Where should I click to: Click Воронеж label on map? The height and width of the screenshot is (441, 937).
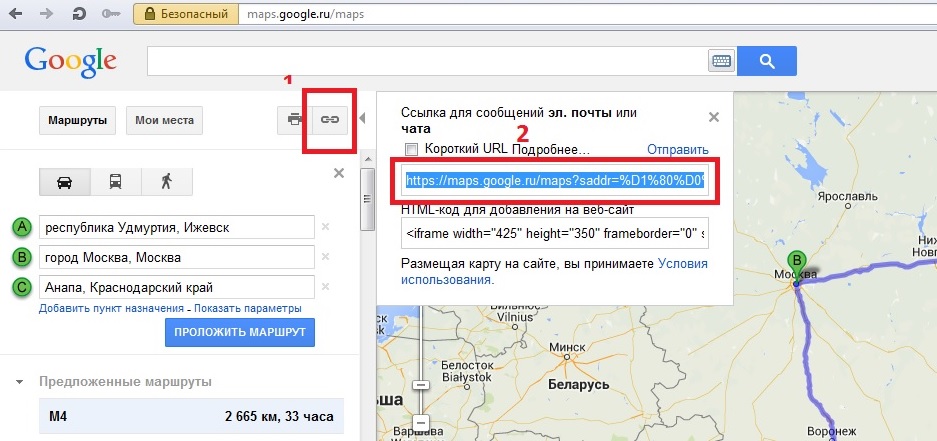point(832,430)
